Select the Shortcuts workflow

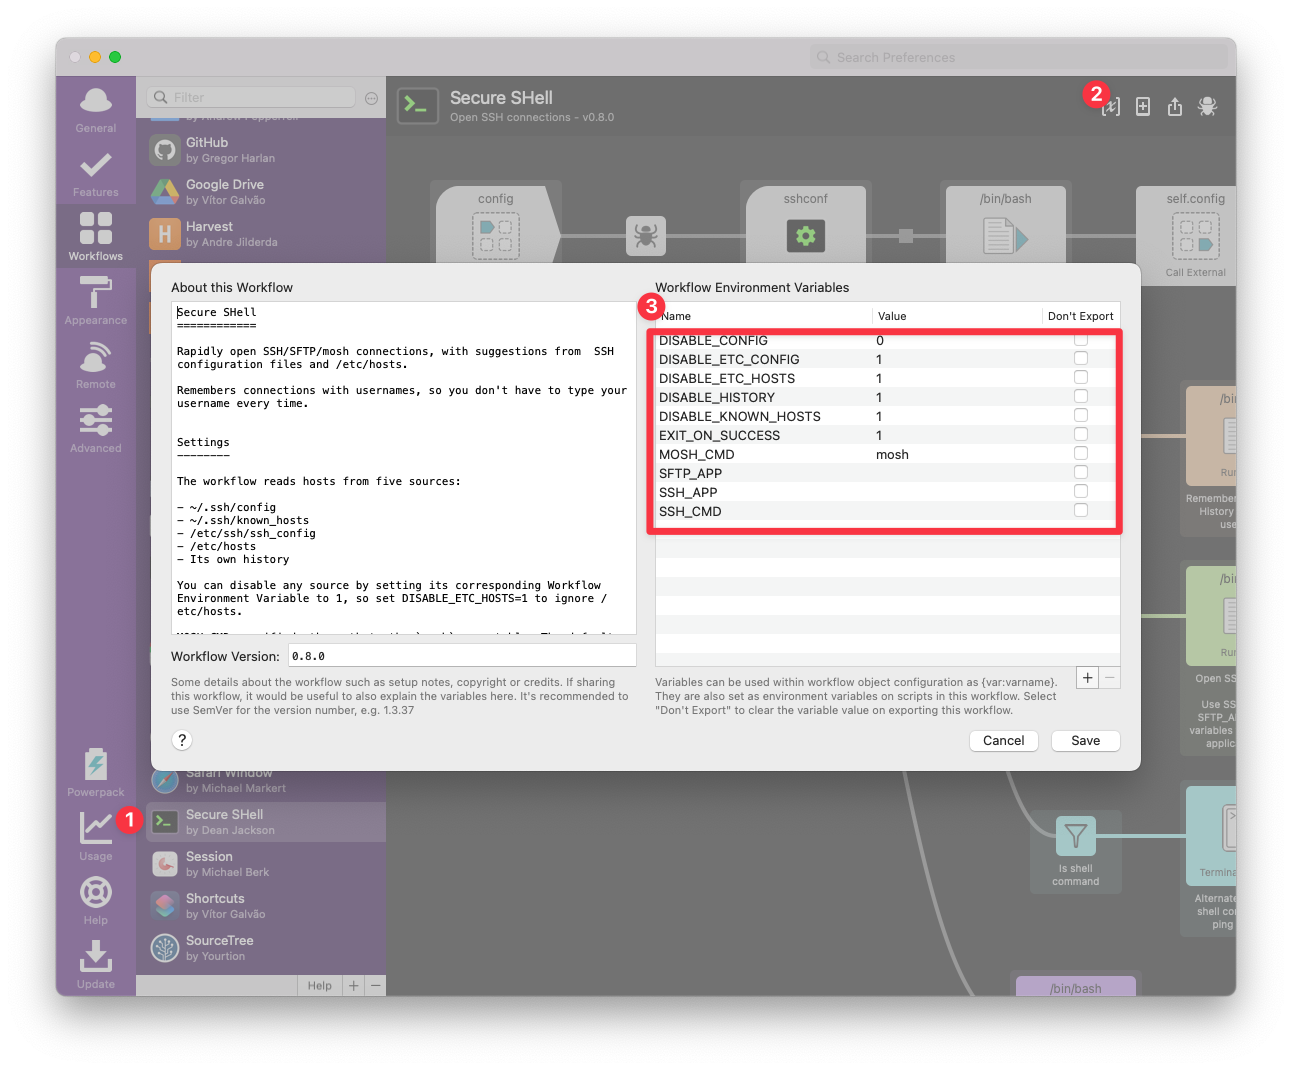click(261, 906)
